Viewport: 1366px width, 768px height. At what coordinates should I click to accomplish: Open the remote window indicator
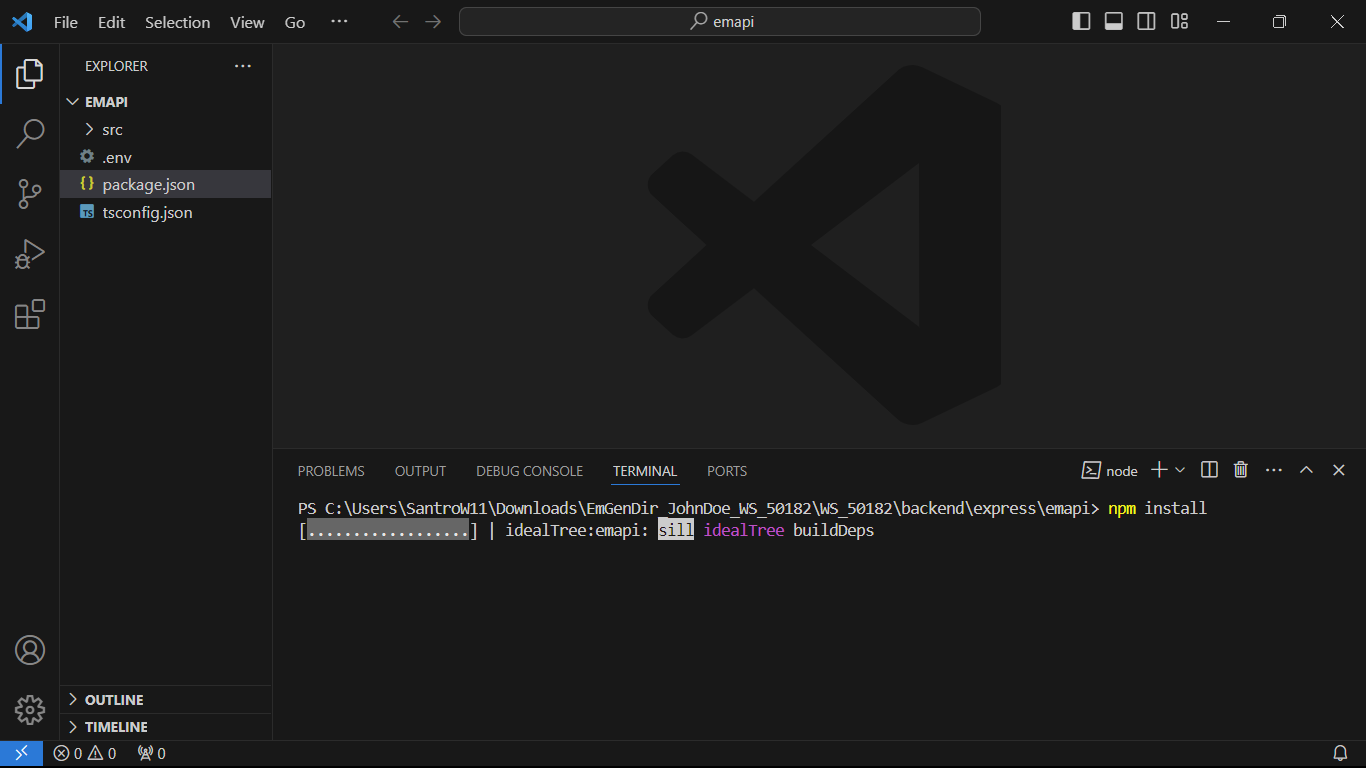pos(21,753)
